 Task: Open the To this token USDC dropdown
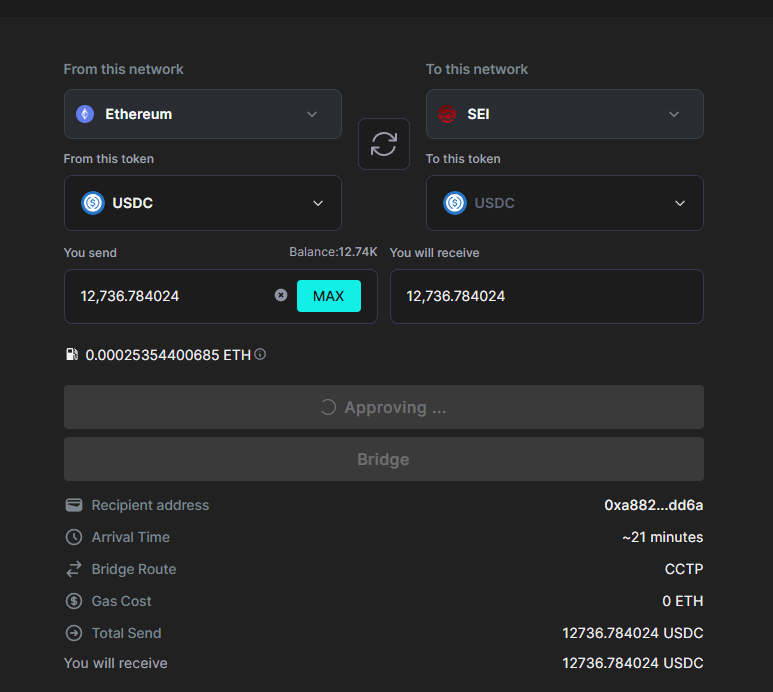point(564,203)
